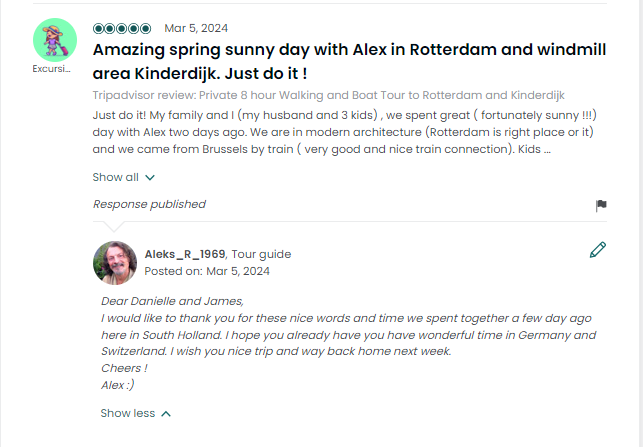Click the flag icon to report review
Screen dimensions: 643x447
coord(601,205)
